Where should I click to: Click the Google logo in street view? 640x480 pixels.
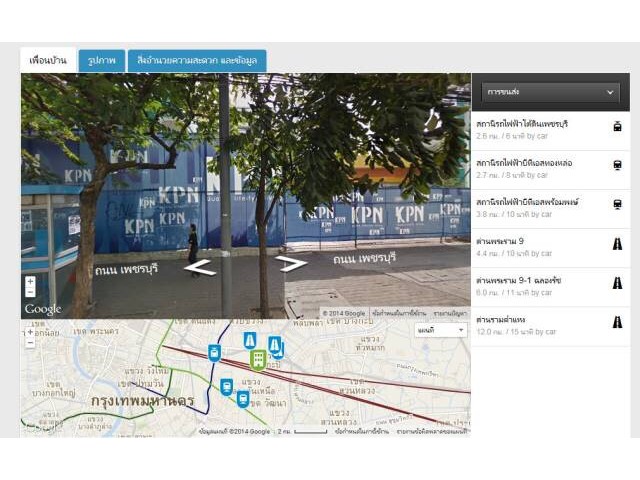coord(43,310)
